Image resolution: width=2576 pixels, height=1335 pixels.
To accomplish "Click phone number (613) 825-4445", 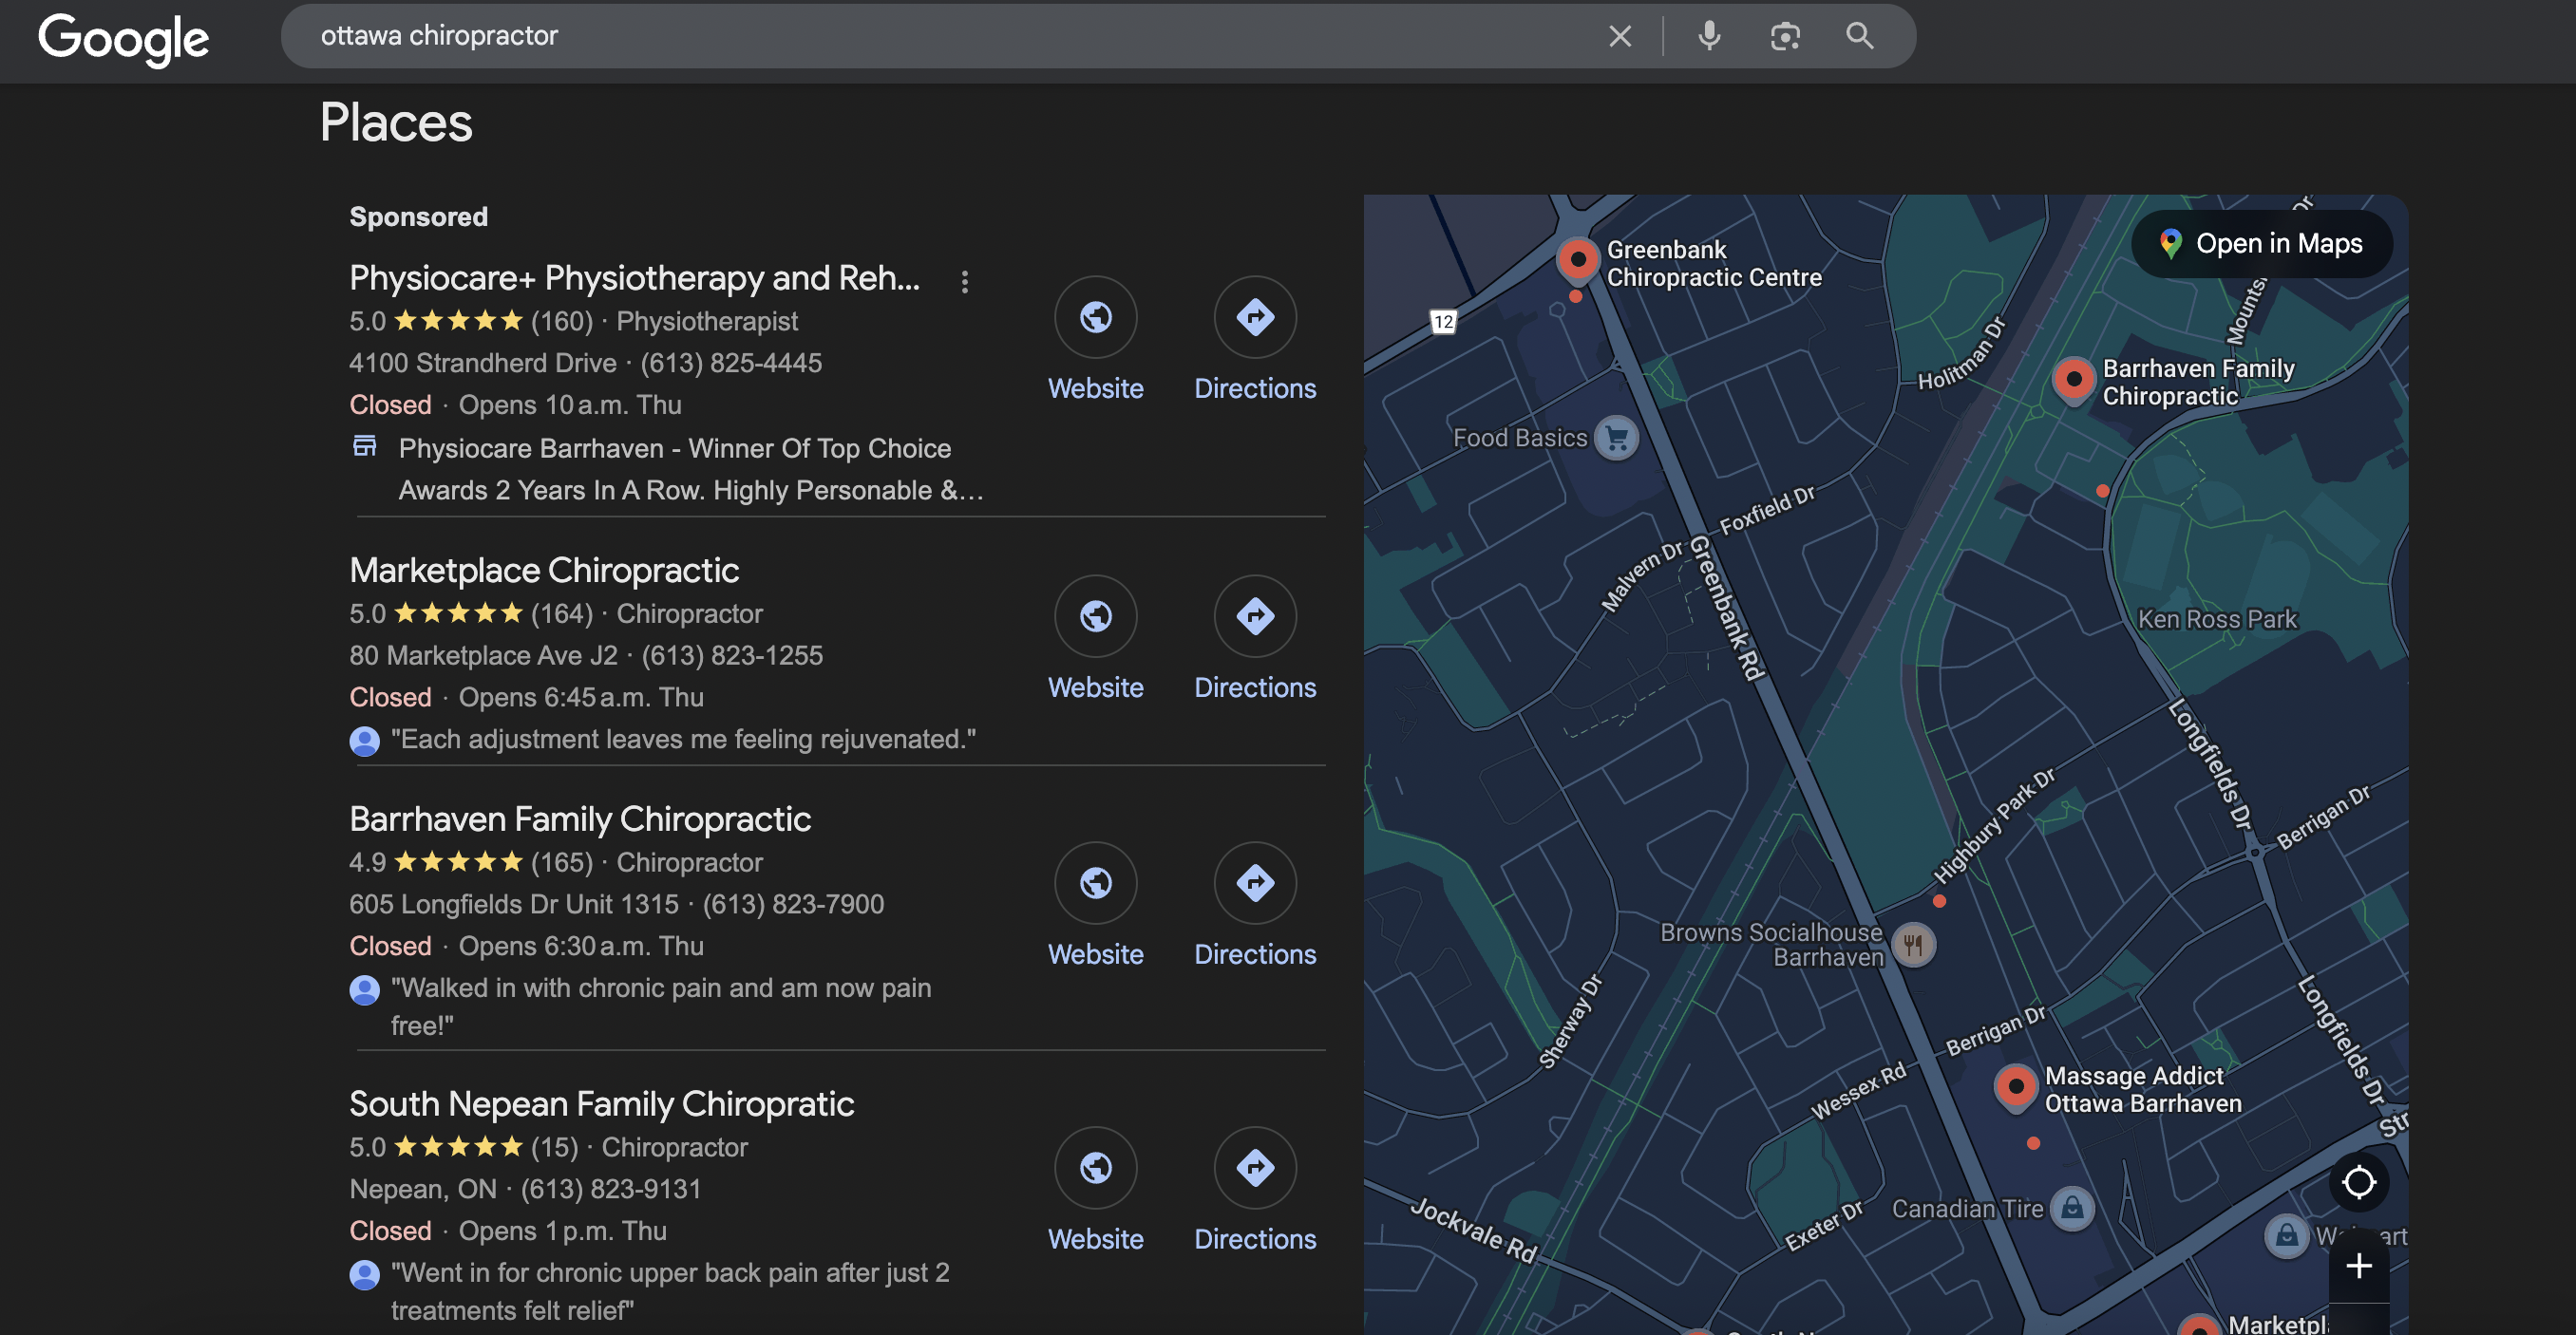I will (x=731, y=363).
